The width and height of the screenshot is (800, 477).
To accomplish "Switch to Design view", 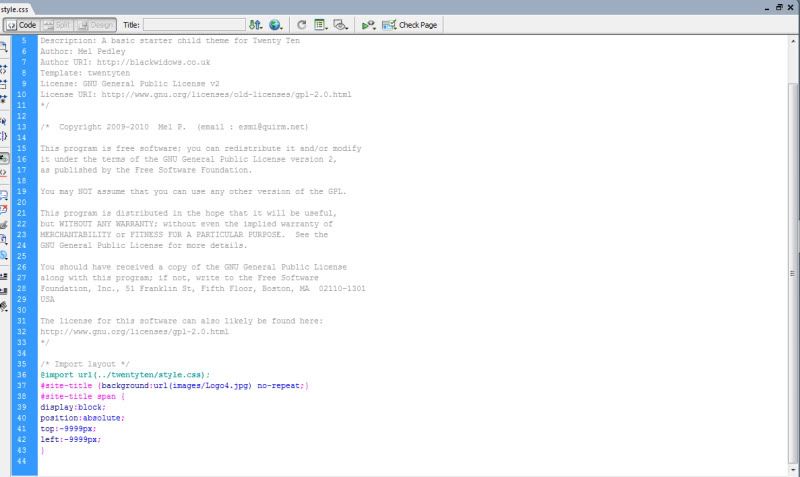I will [x=98, y=24].
